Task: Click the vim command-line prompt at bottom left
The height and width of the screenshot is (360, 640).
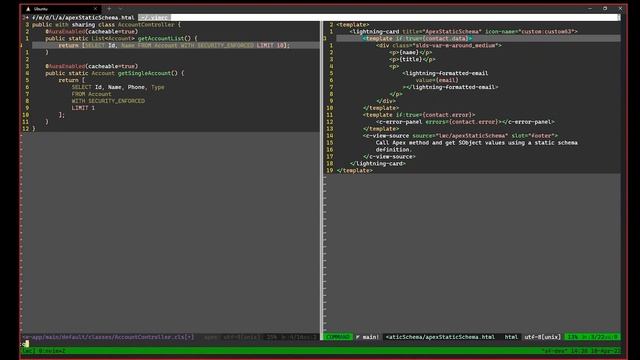Action: click(25, 344)
